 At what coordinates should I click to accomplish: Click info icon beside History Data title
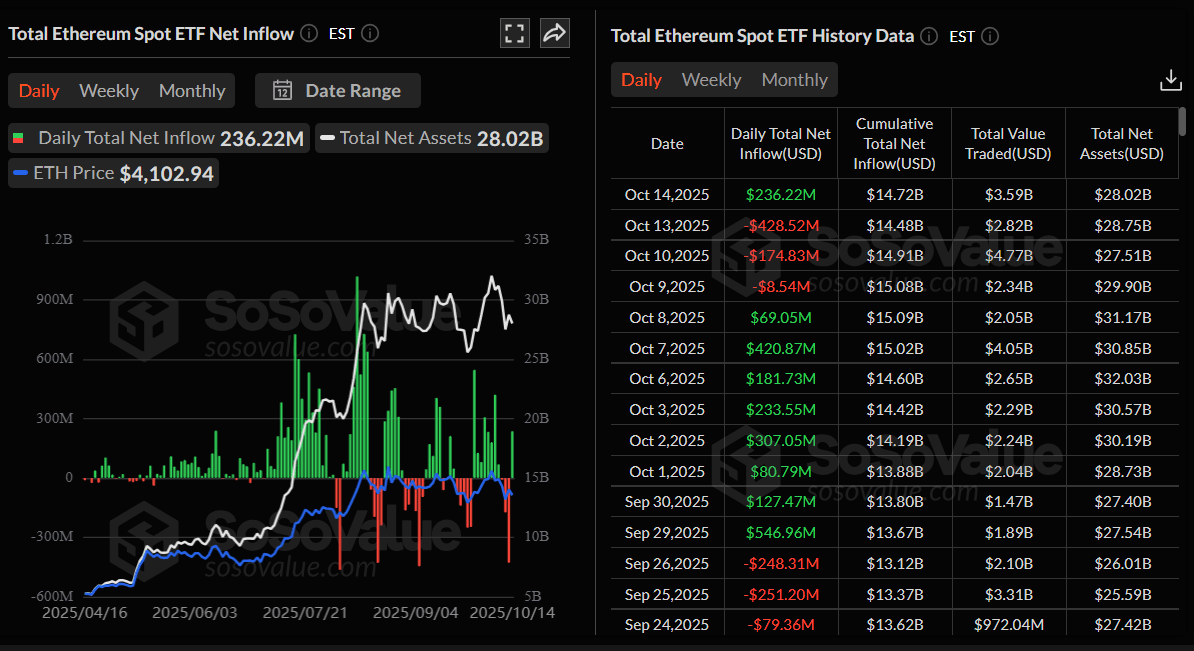[929, 36]
